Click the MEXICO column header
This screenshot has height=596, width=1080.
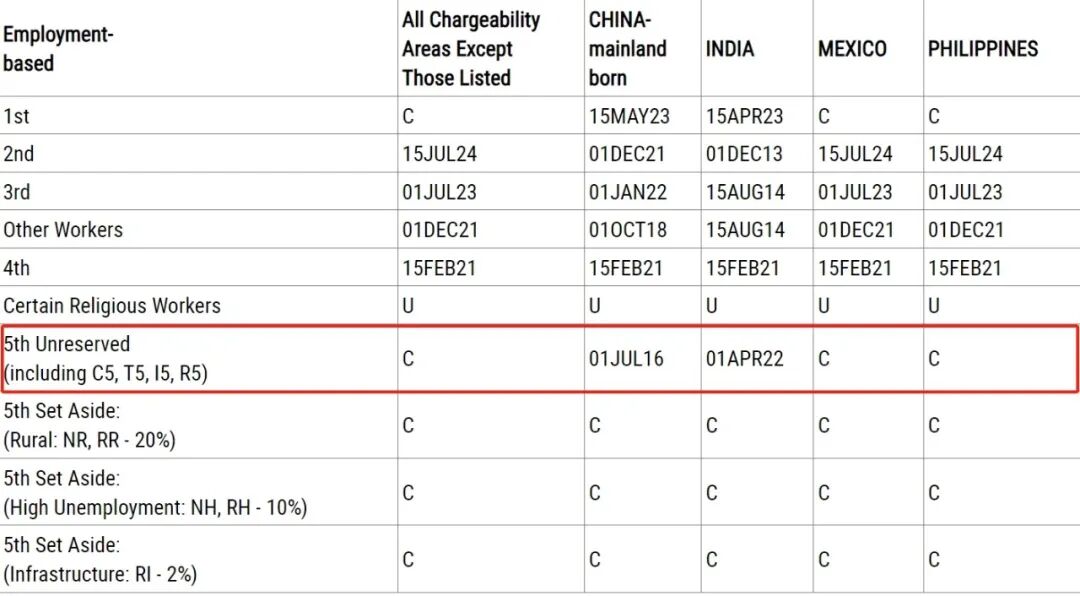click(x=852, y=48)
